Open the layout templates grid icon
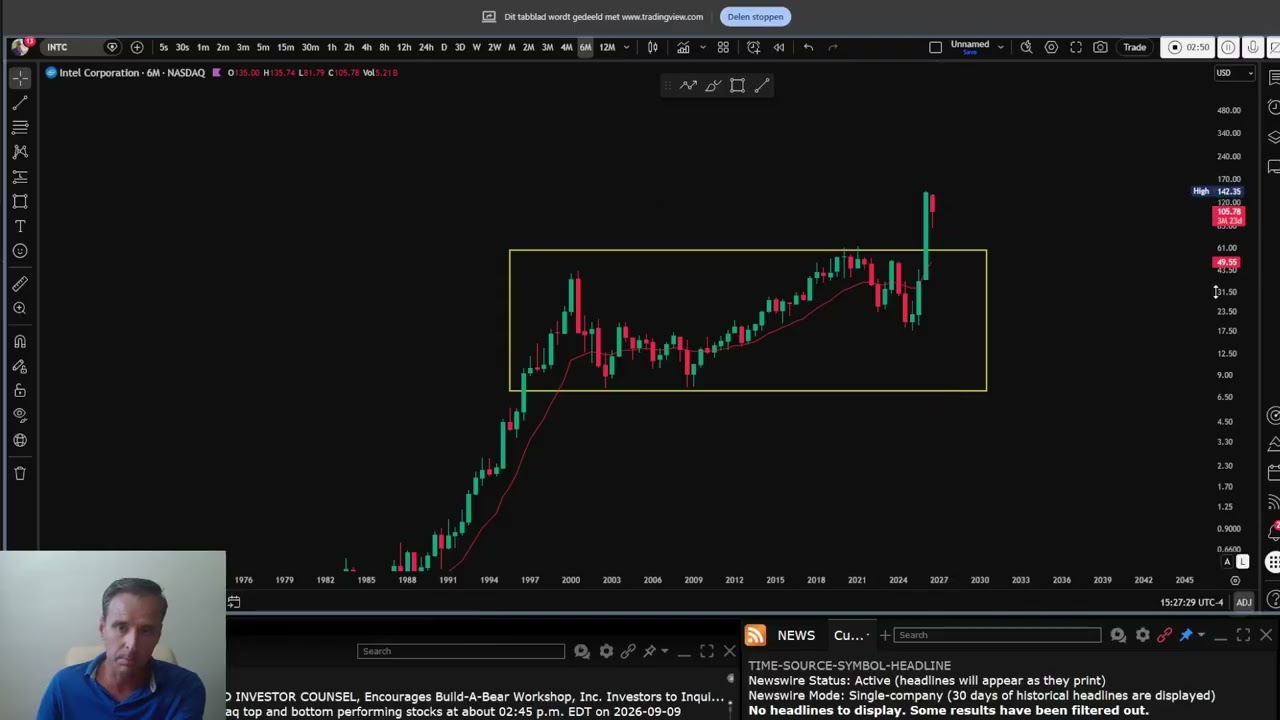This screenshot has width=1280, height=720. pos(723,47)
